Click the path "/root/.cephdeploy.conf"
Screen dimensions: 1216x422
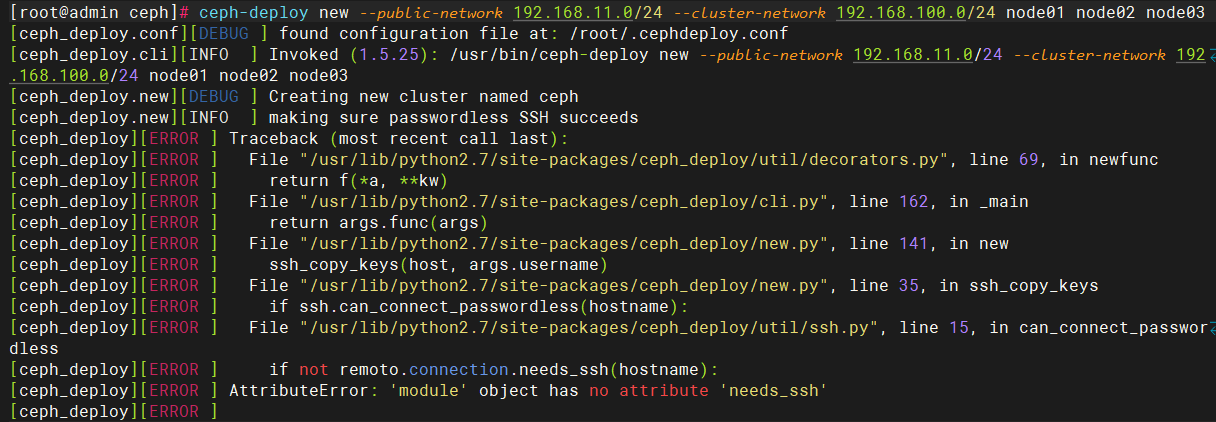point(678,34)
